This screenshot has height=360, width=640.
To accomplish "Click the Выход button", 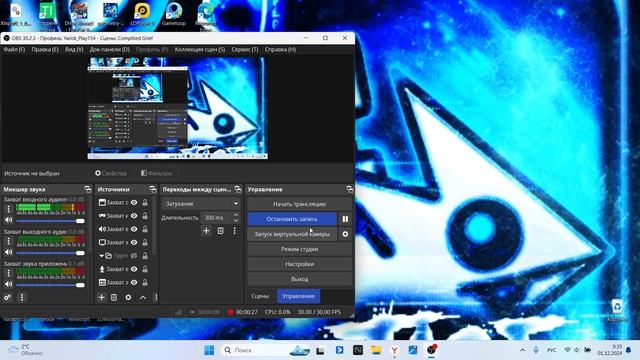I will click(300, 279).
